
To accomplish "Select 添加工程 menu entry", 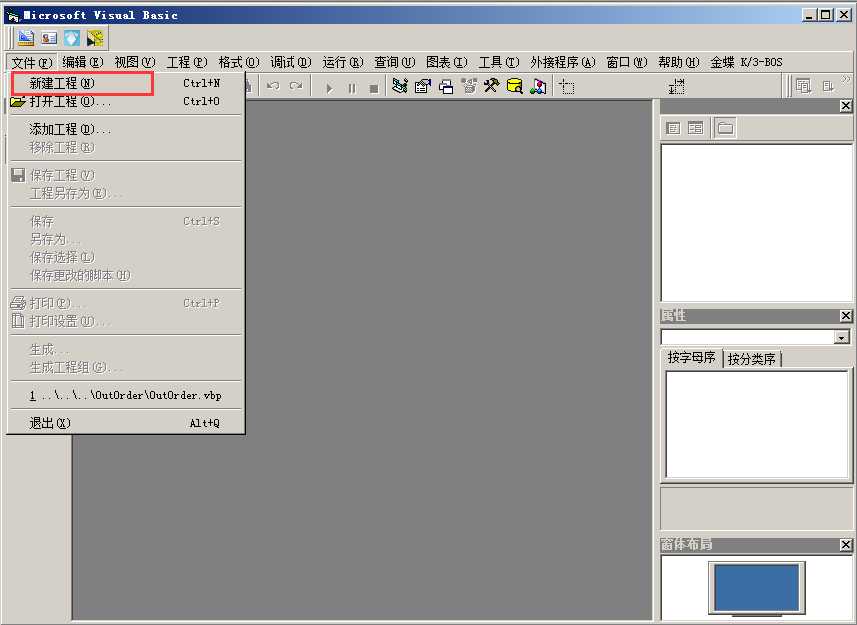I will pos(125,129).
